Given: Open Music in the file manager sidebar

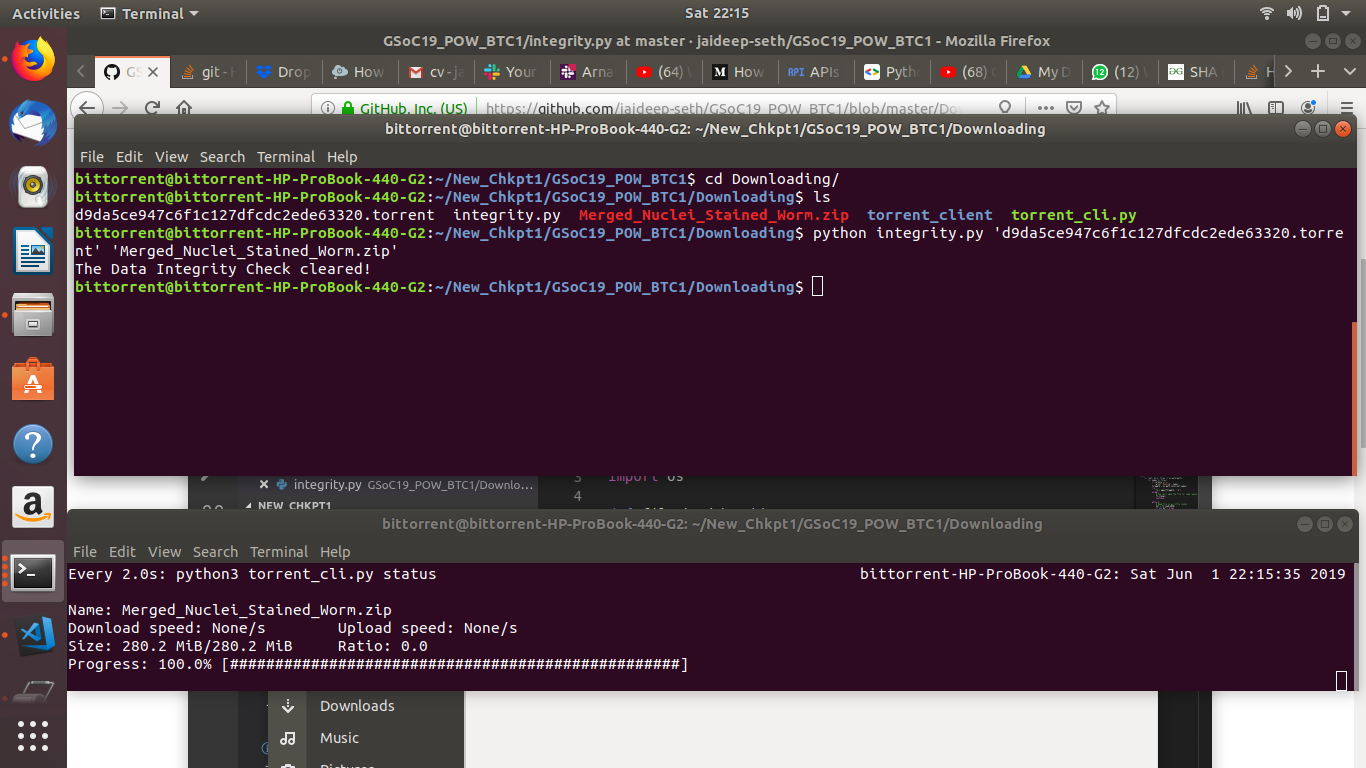Looking at the screenshot, I should 339,738.
